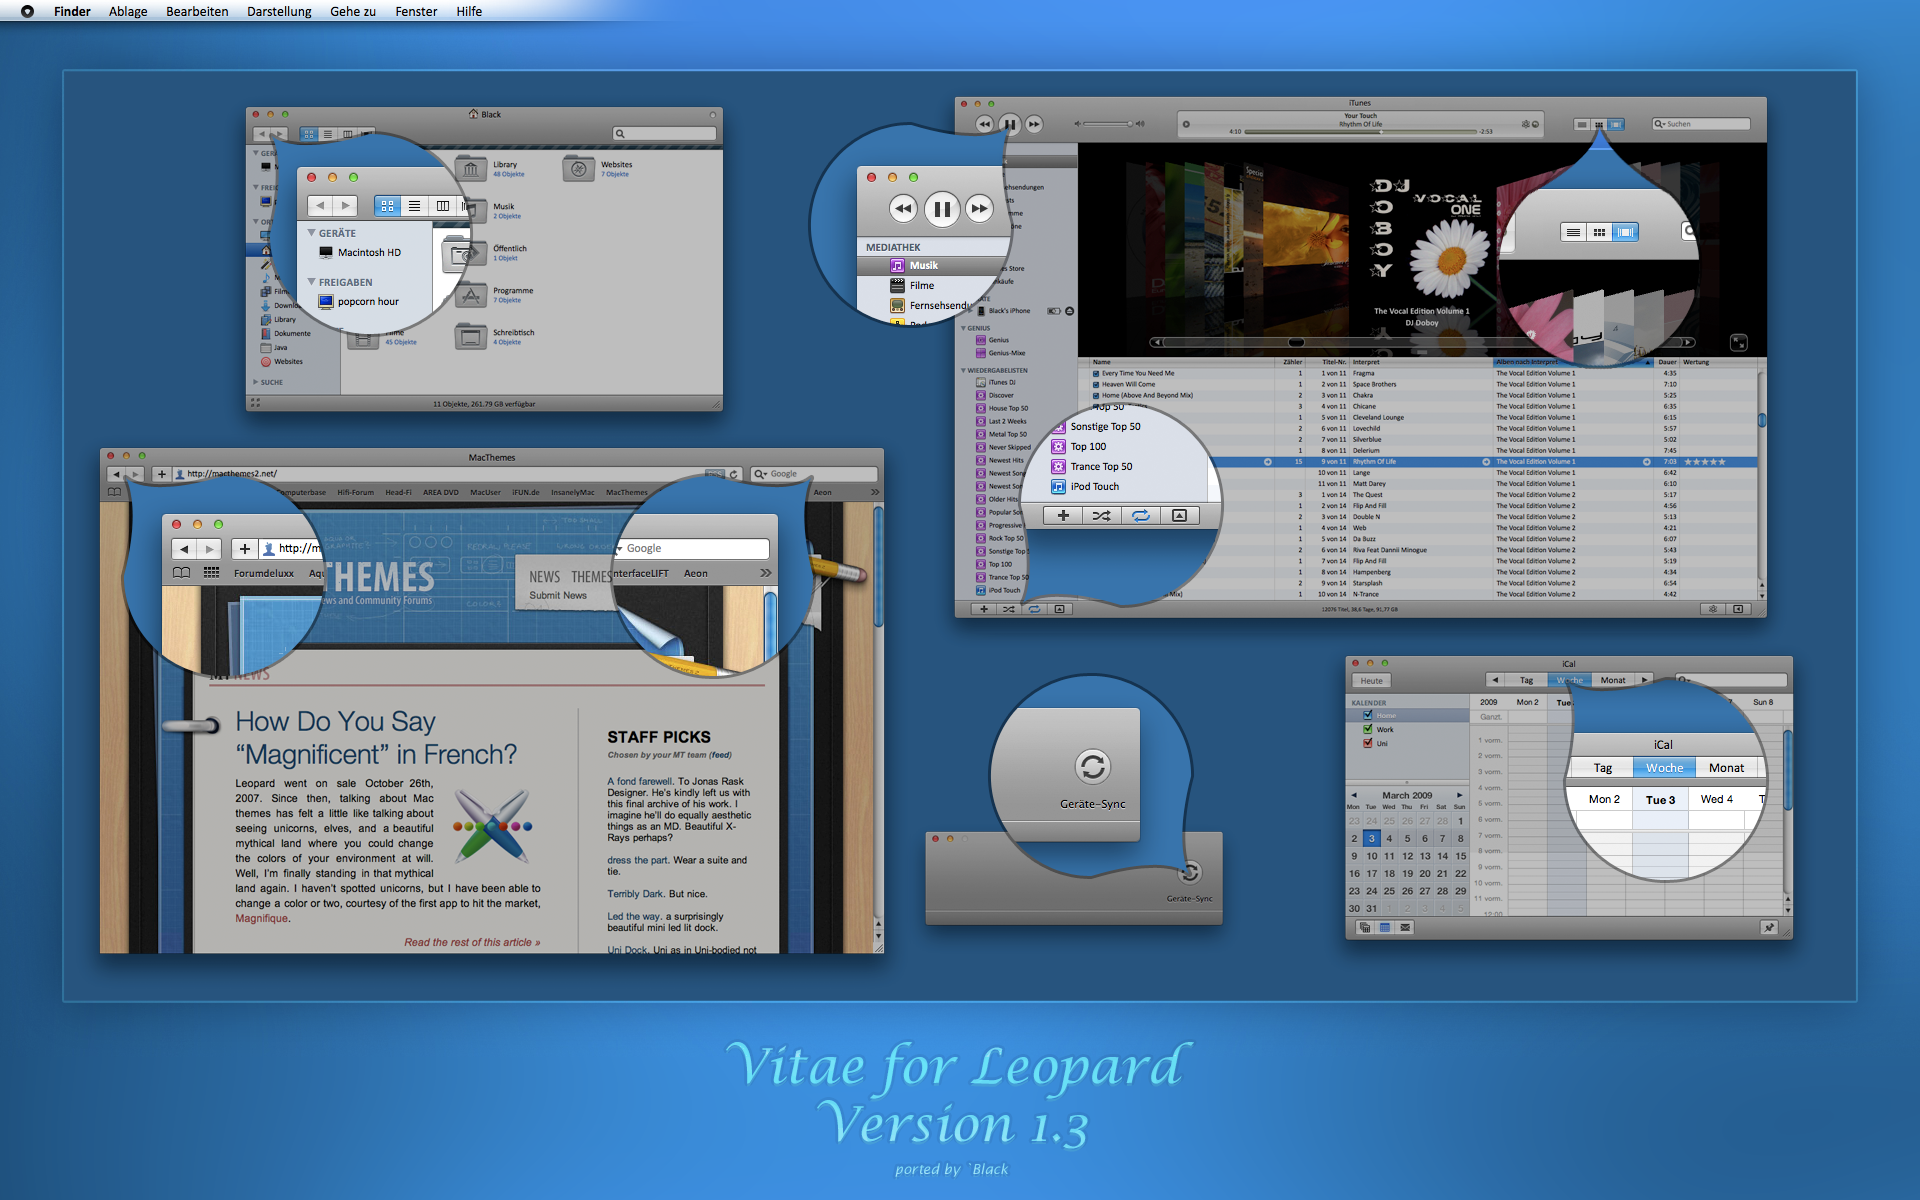Open the Schreibtisch folder in Finder window

pos(470,337)
